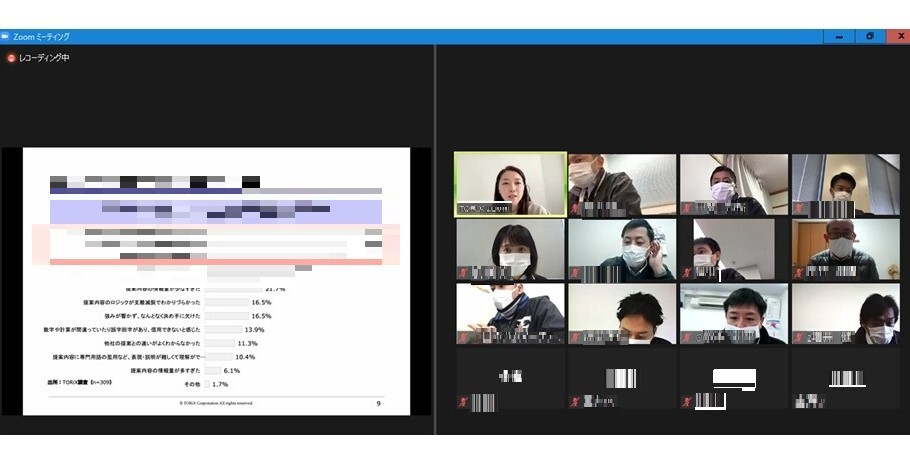Minimize the Zoom meeting window
The image size is (910, 452).
tap(838, 36)
